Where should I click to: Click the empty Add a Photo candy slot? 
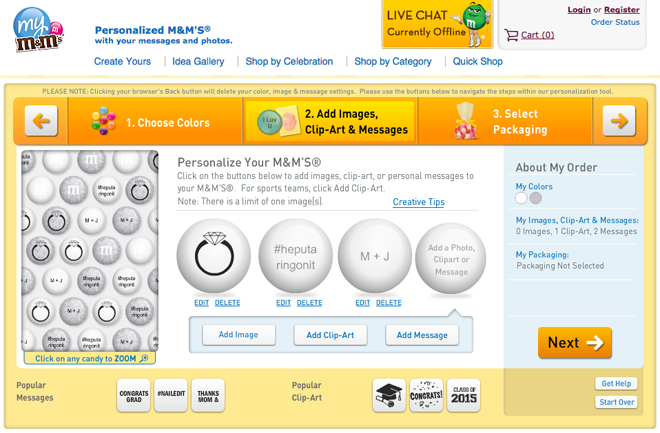point(451,259)
